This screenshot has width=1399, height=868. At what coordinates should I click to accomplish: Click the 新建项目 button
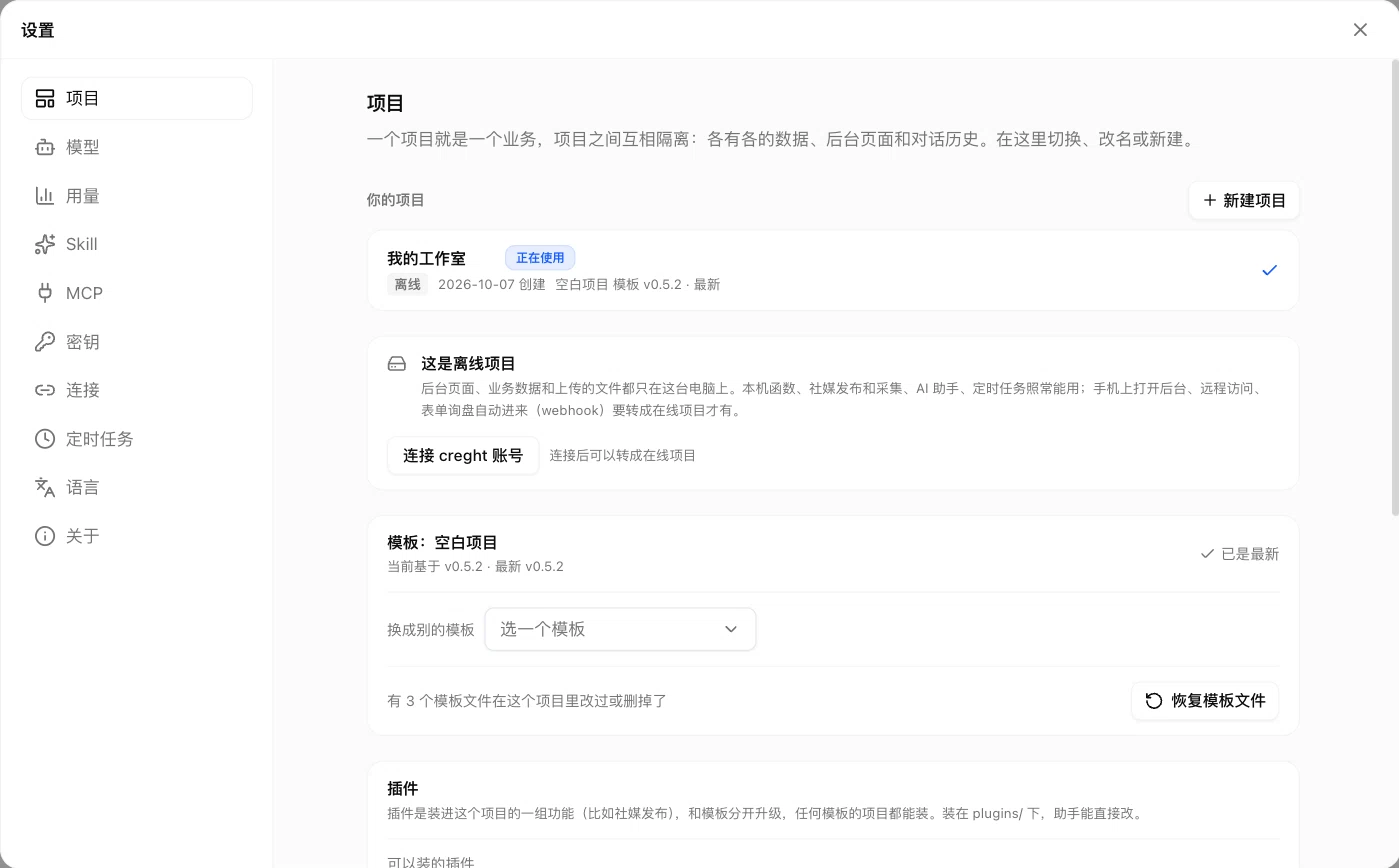[x=1244, y=200]
